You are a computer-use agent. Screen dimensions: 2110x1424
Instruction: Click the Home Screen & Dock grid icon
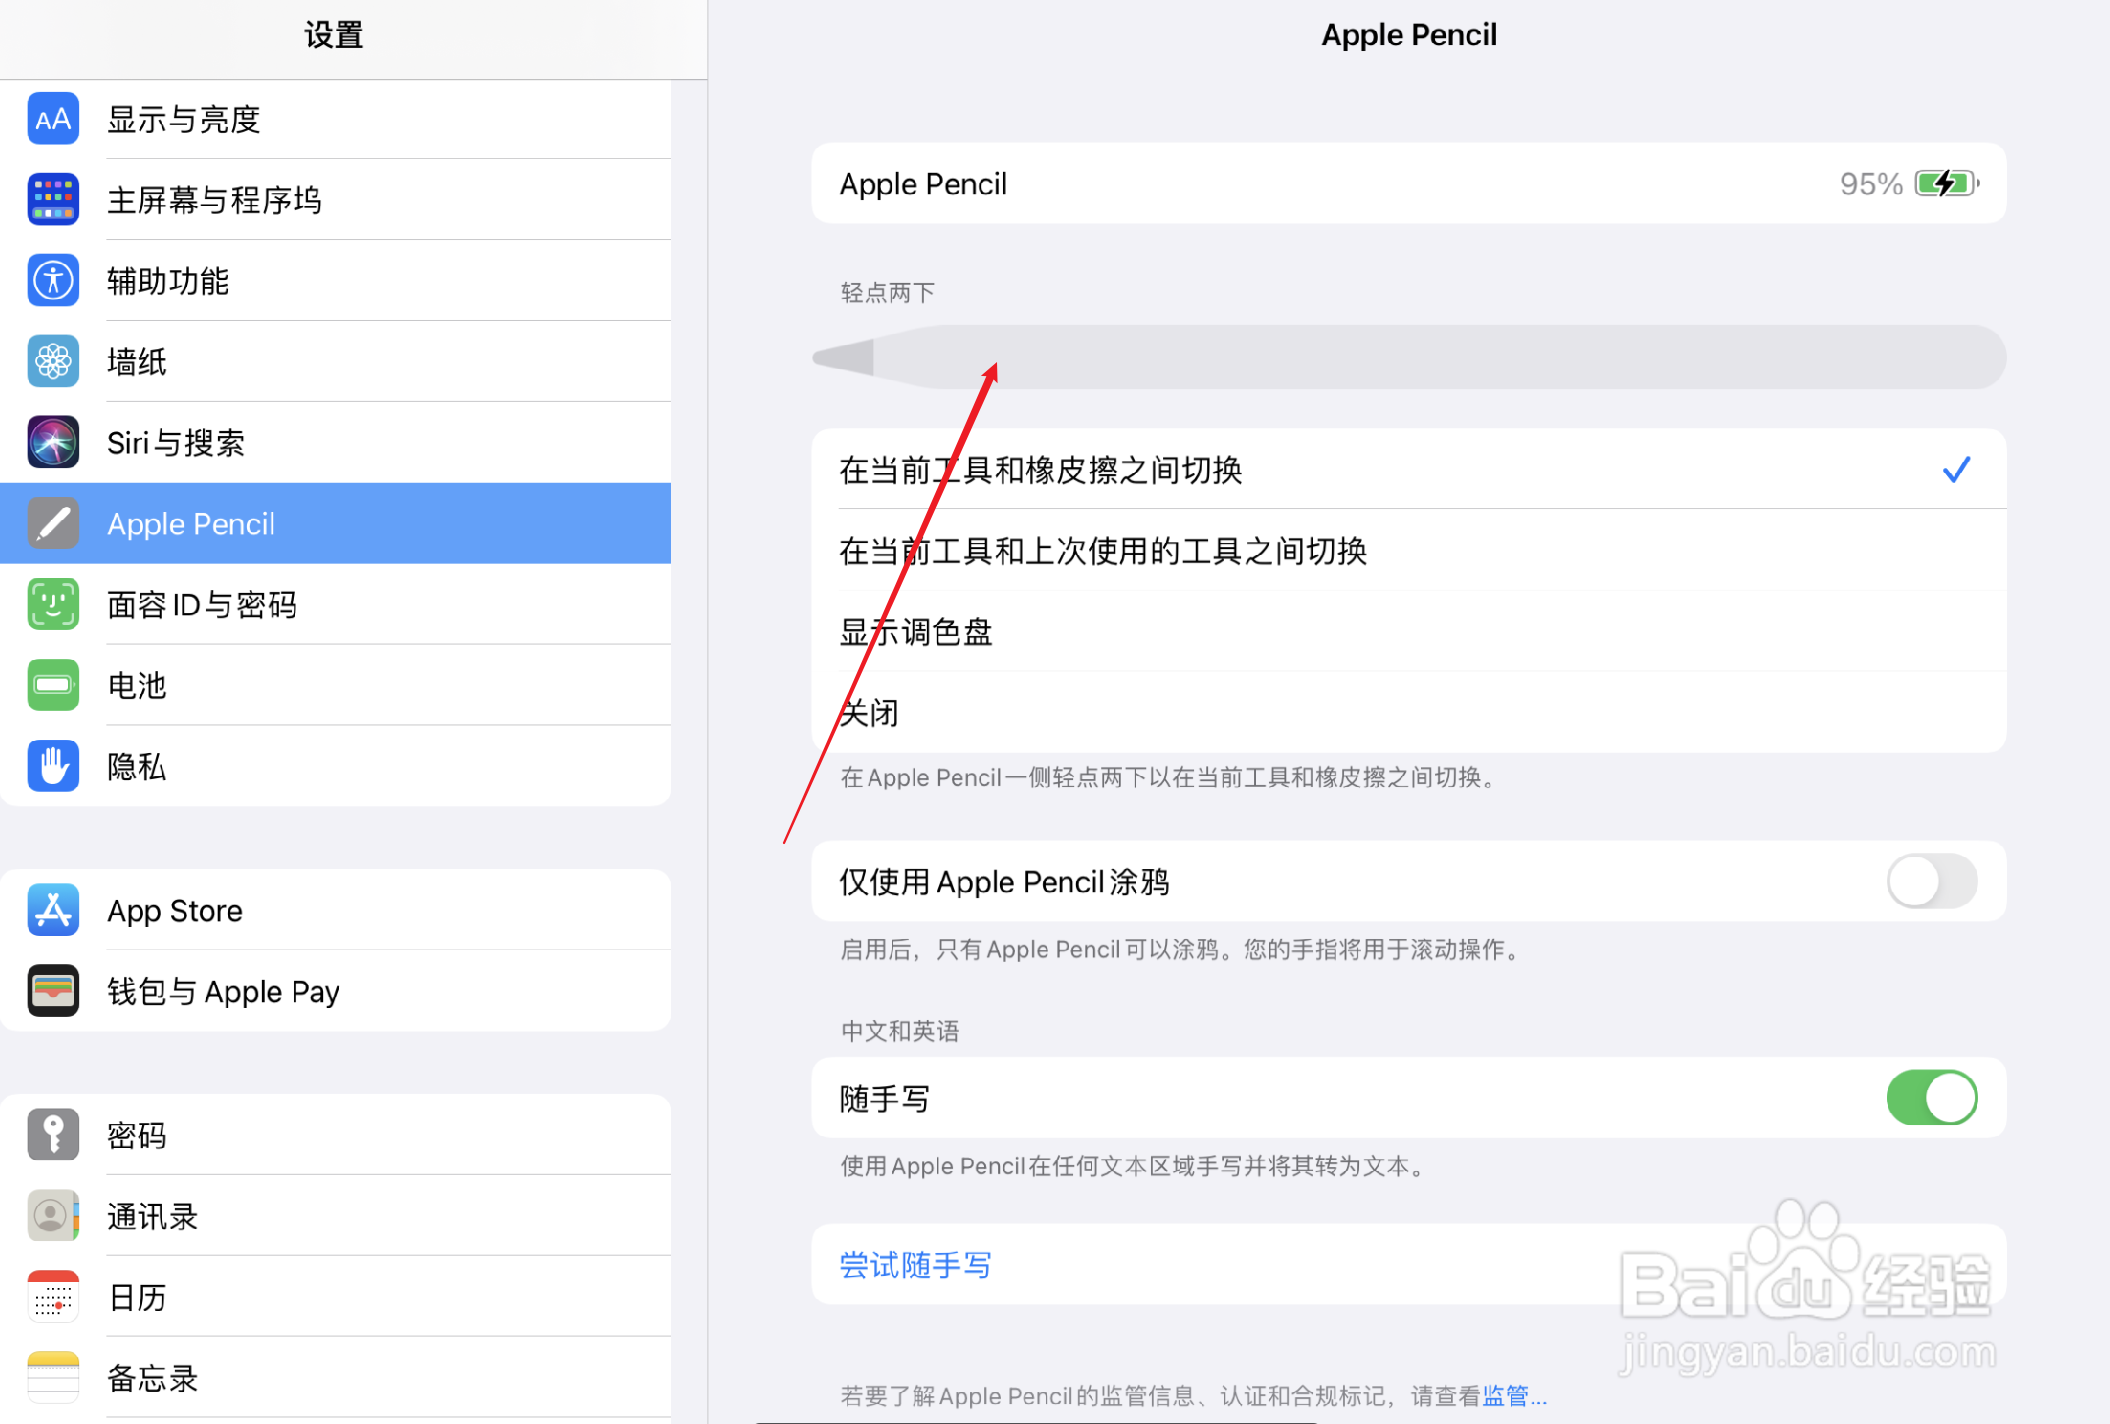(53, 200)
